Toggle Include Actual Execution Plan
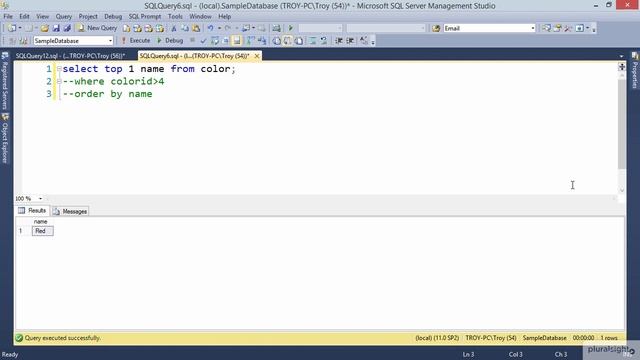 [x=251, y=41]
